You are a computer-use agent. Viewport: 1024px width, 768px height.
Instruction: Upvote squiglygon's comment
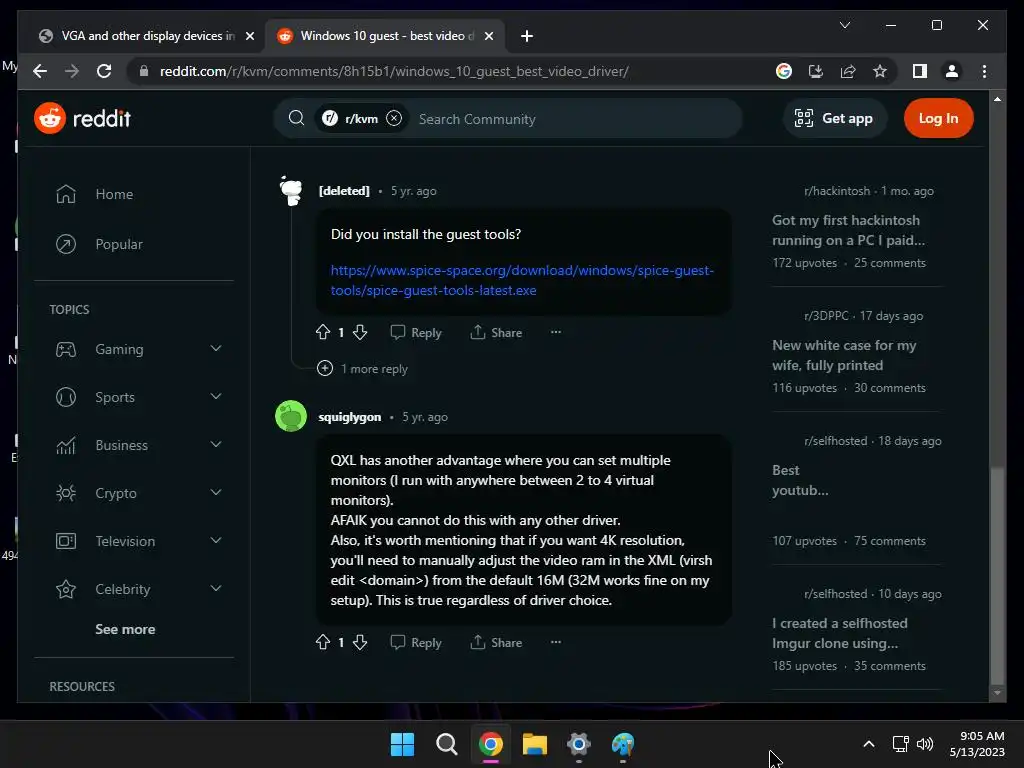tap(323, 642)
